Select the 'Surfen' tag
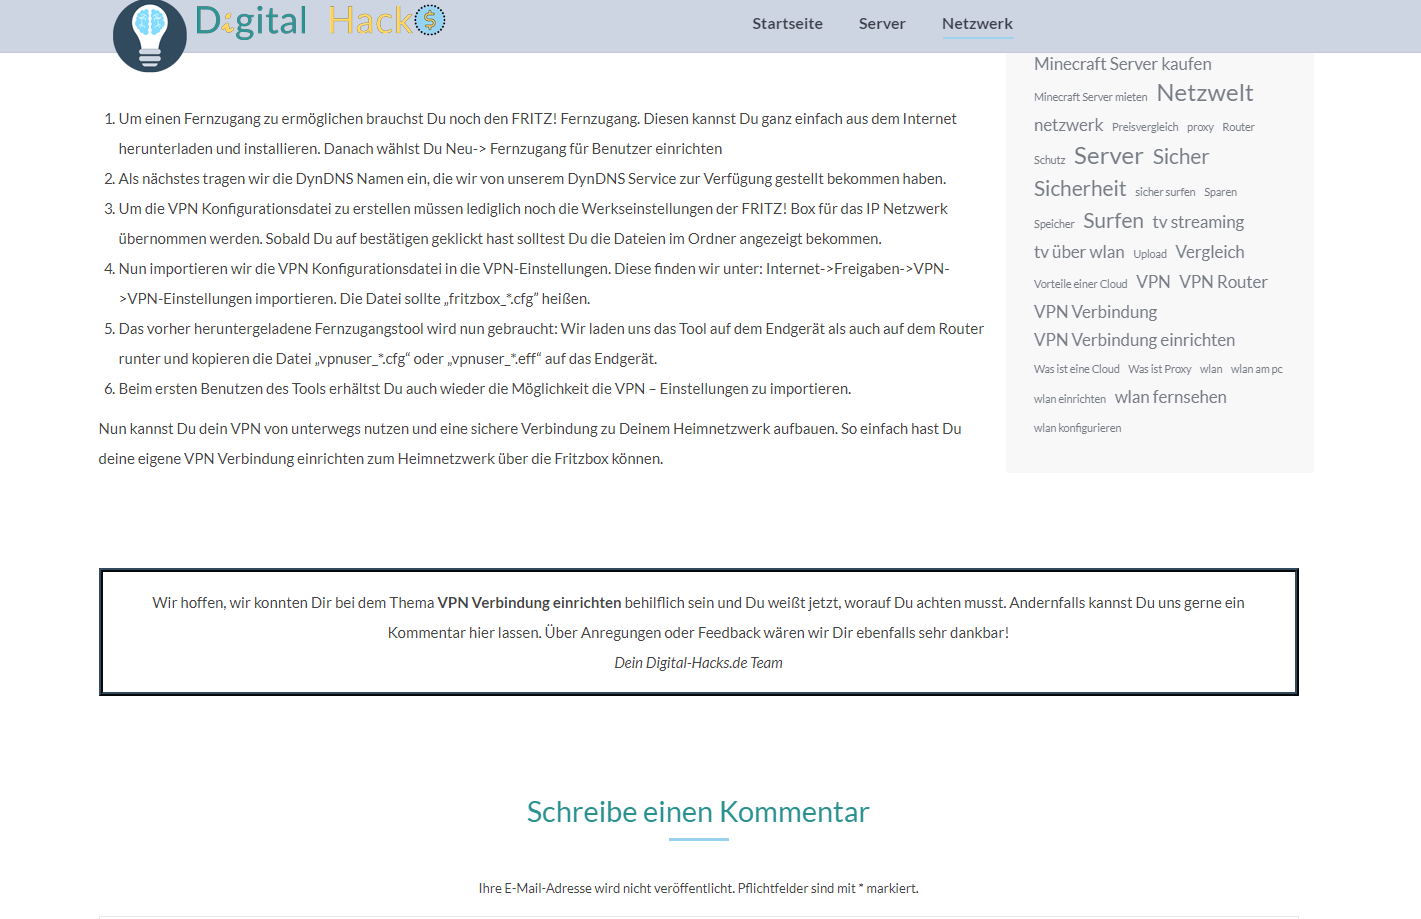Image resolution: width=1421 pixels, height=919 pixels. click(1113, 221)
